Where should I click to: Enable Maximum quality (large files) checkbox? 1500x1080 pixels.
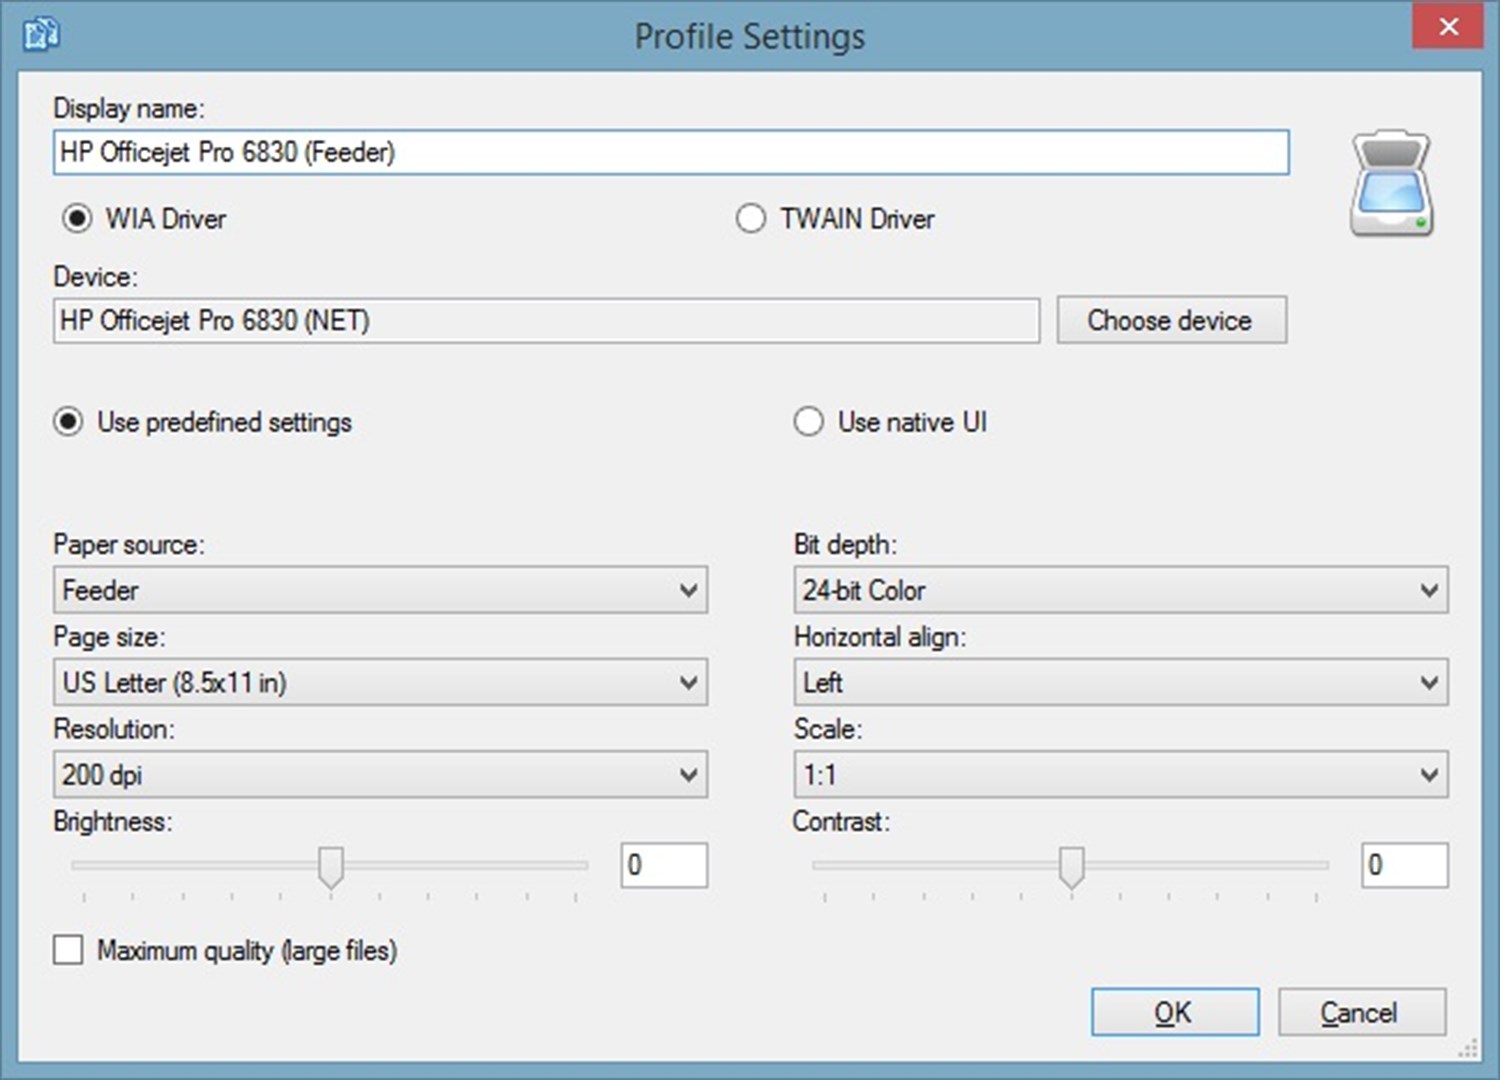(x=68, y=950)
